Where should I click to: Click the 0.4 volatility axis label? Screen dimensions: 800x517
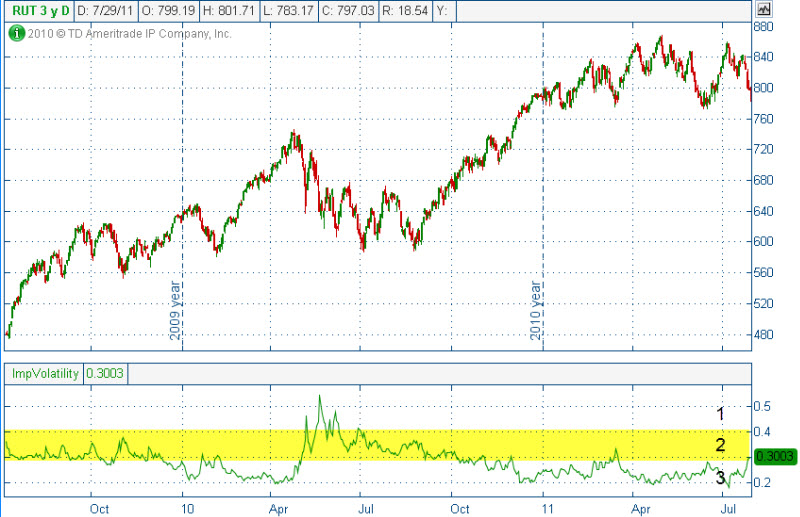coord(762,432)
